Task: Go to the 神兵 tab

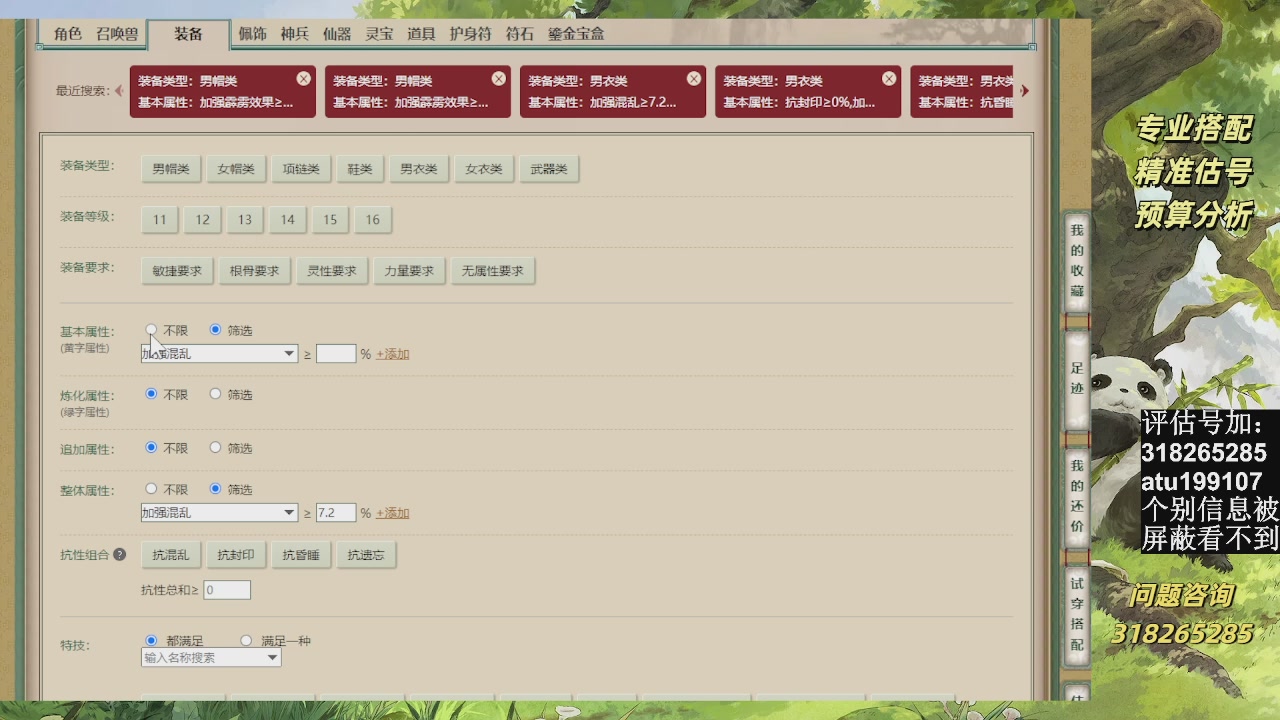Action: (x=295, y=34)
